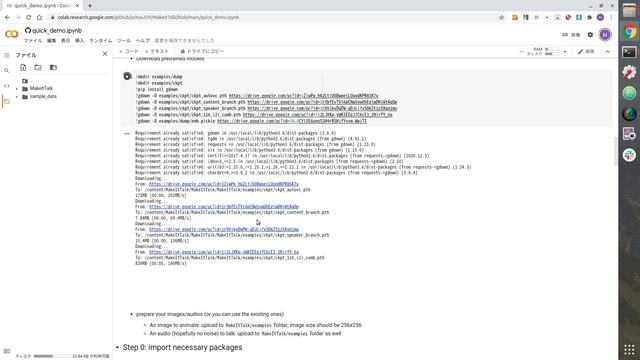This screenshot has height=360, width=640.
Task: Select the MakeItTalk folder name
Action: [41, 89]
